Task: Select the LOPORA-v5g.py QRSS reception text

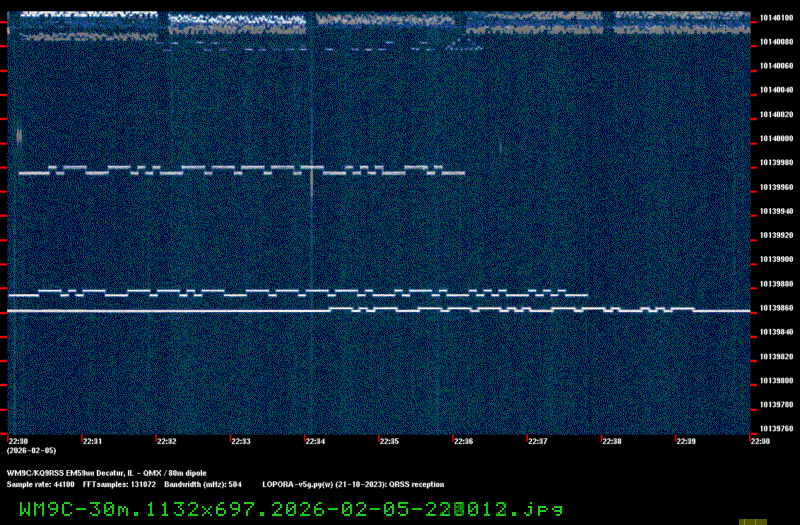Action: point(353,485)
